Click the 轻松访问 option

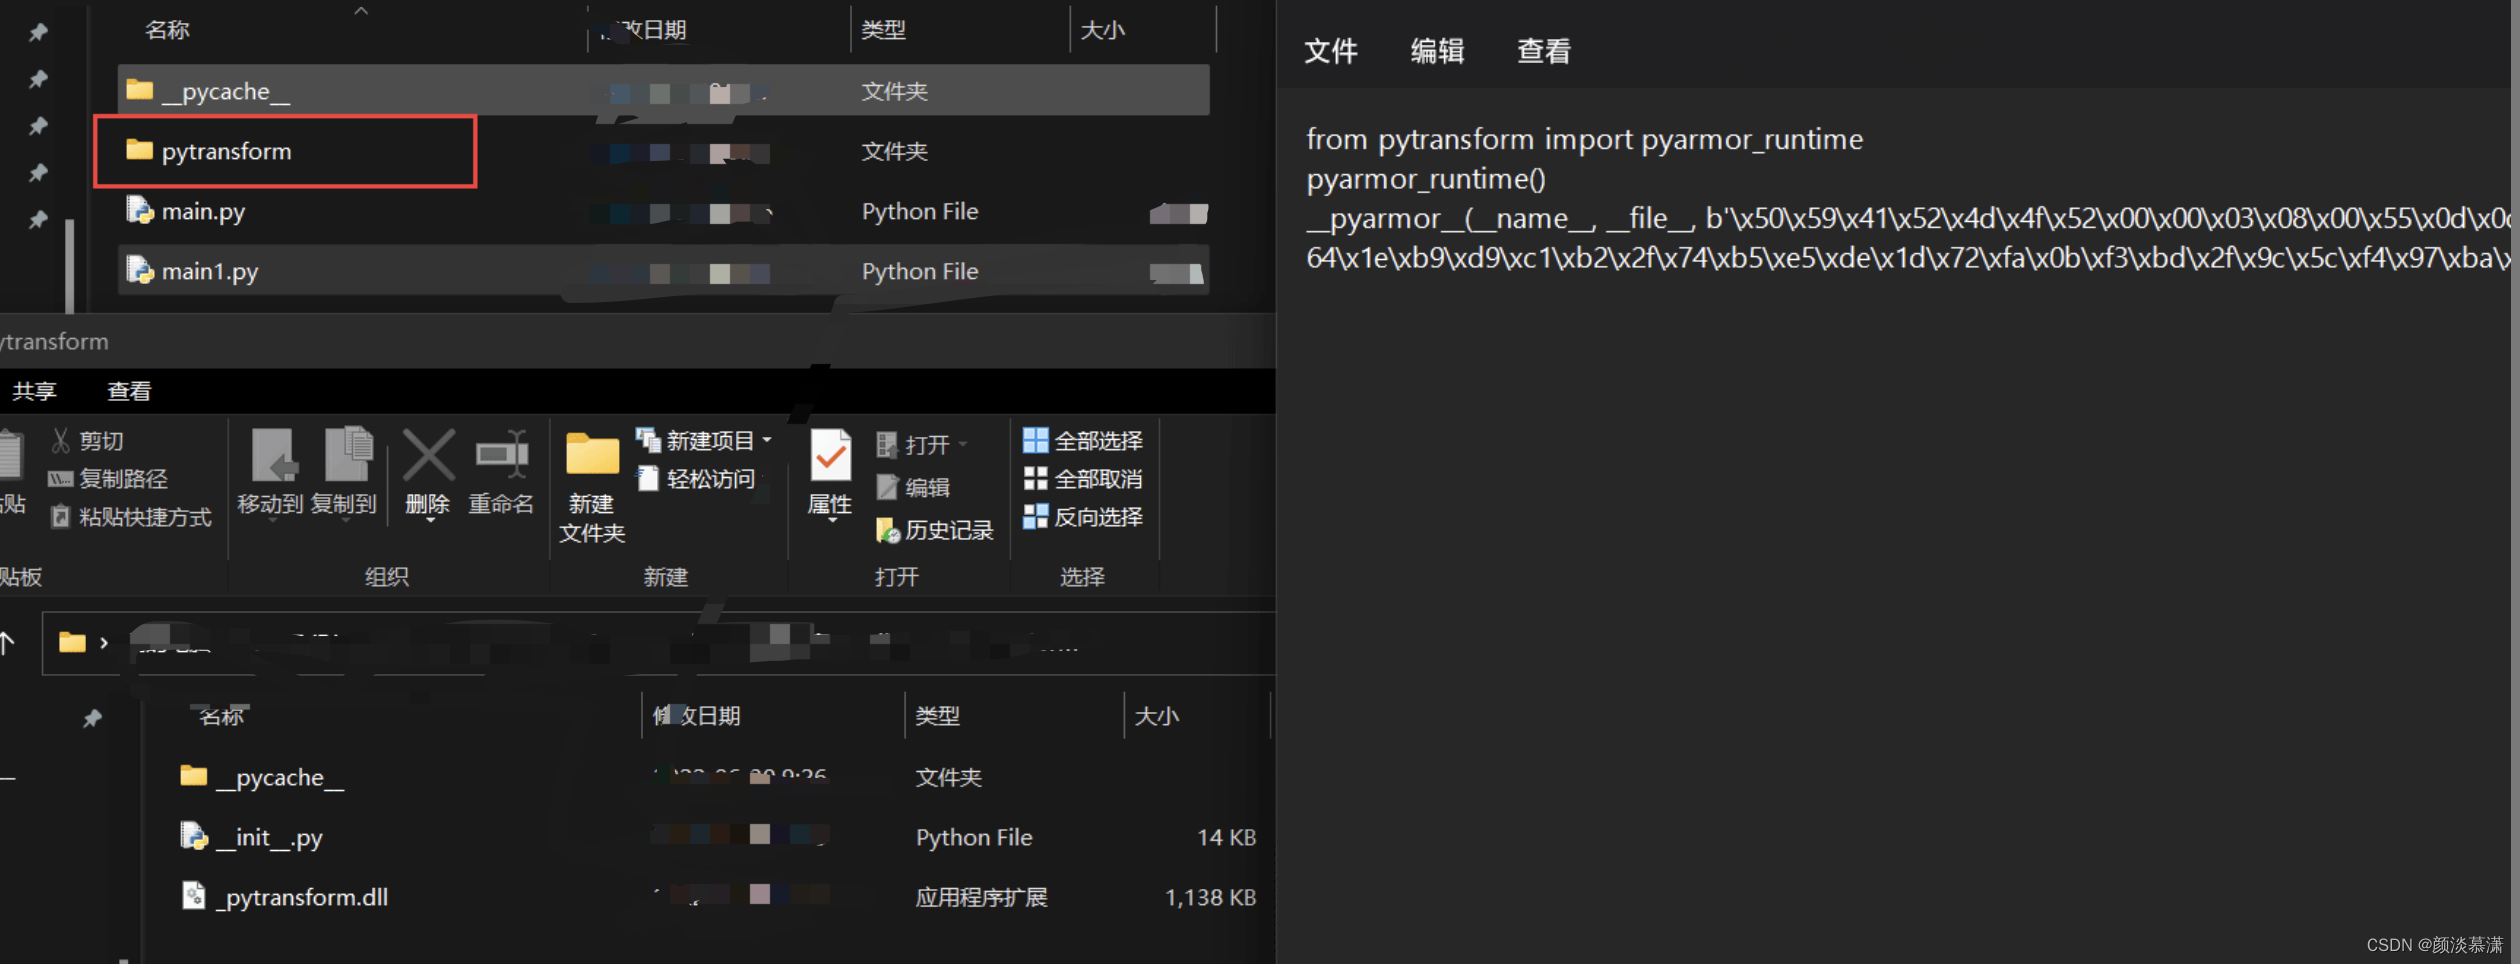(x=704, y=478)
